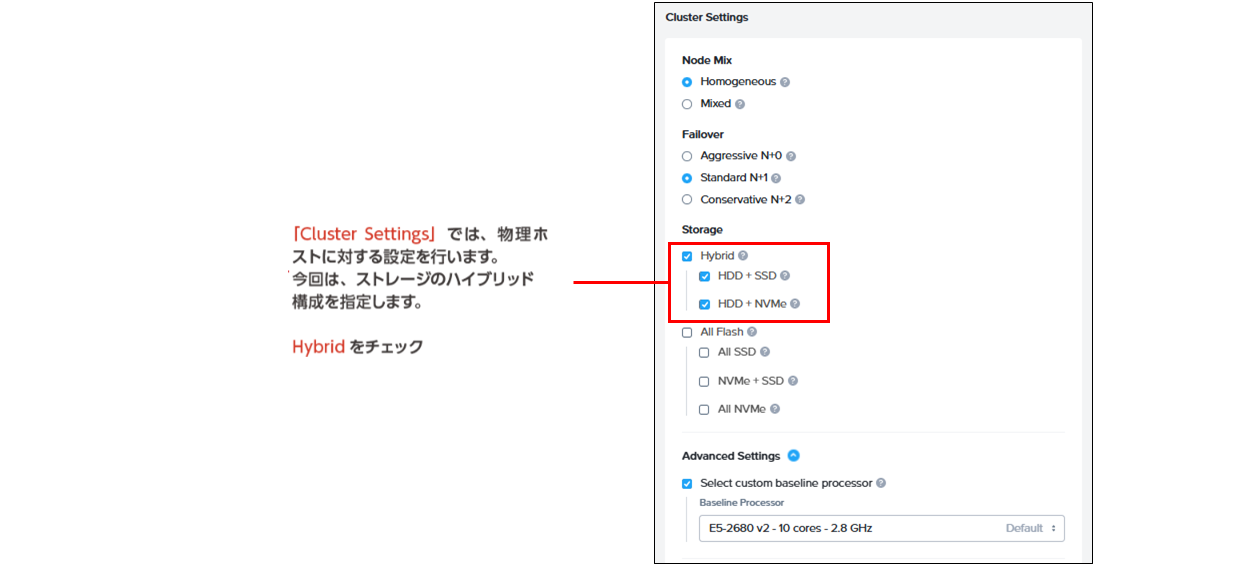Check the NVMe + SSD option
This screenshot has width=1244, height=564.
(705, 381)
